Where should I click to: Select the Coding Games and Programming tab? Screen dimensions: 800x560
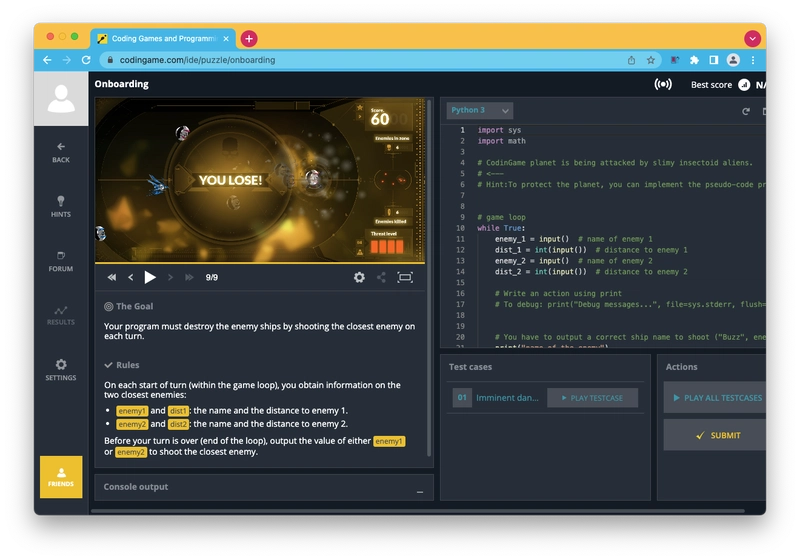[x=163, y=39]
